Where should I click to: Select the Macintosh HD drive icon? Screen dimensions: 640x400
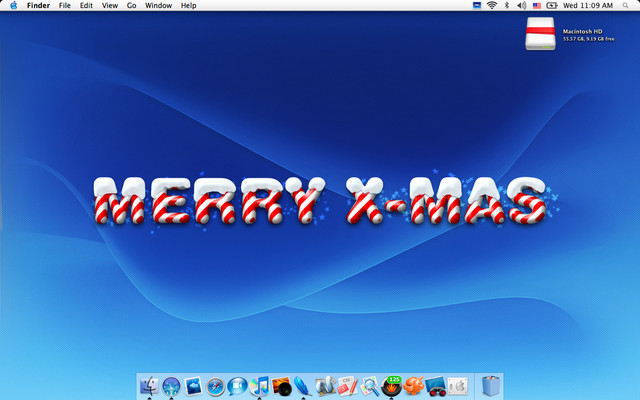(x=540, y=33)
